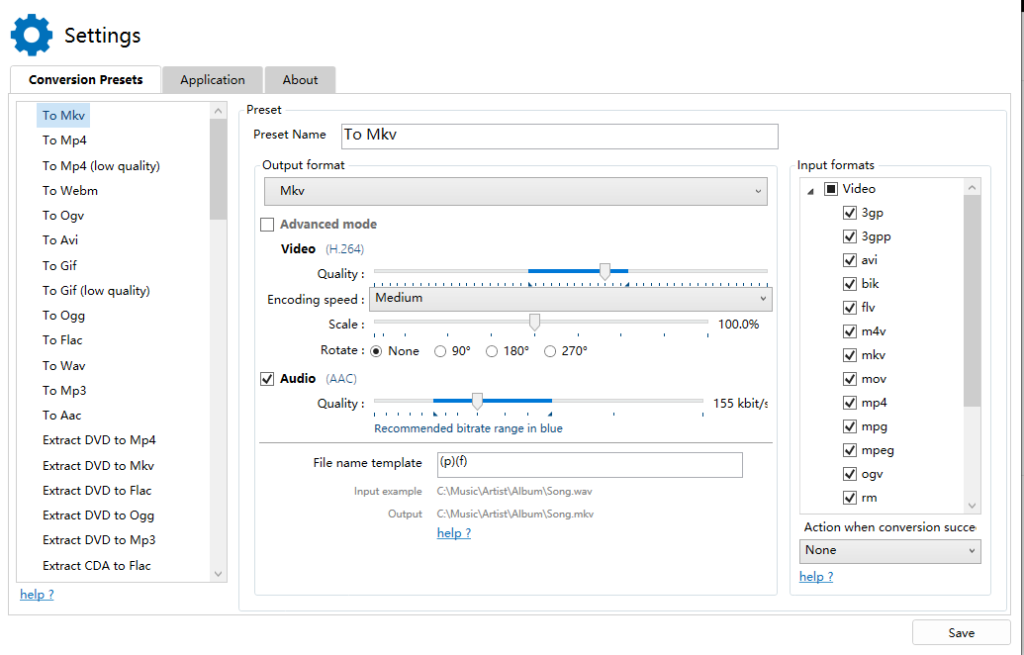The width and height of the screenshot is (1024, 655).
Task: Toggle the mov input format checkbox
Action: (850, 379)
